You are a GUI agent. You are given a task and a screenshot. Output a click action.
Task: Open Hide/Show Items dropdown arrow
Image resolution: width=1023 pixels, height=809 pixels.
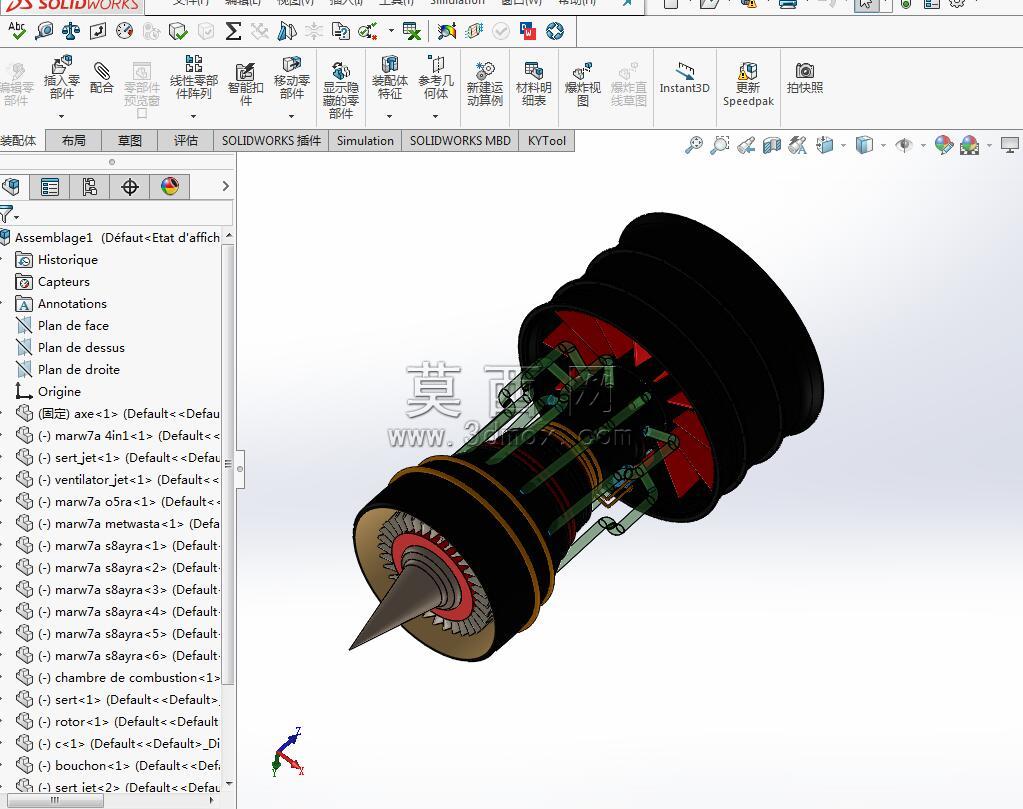923,145
